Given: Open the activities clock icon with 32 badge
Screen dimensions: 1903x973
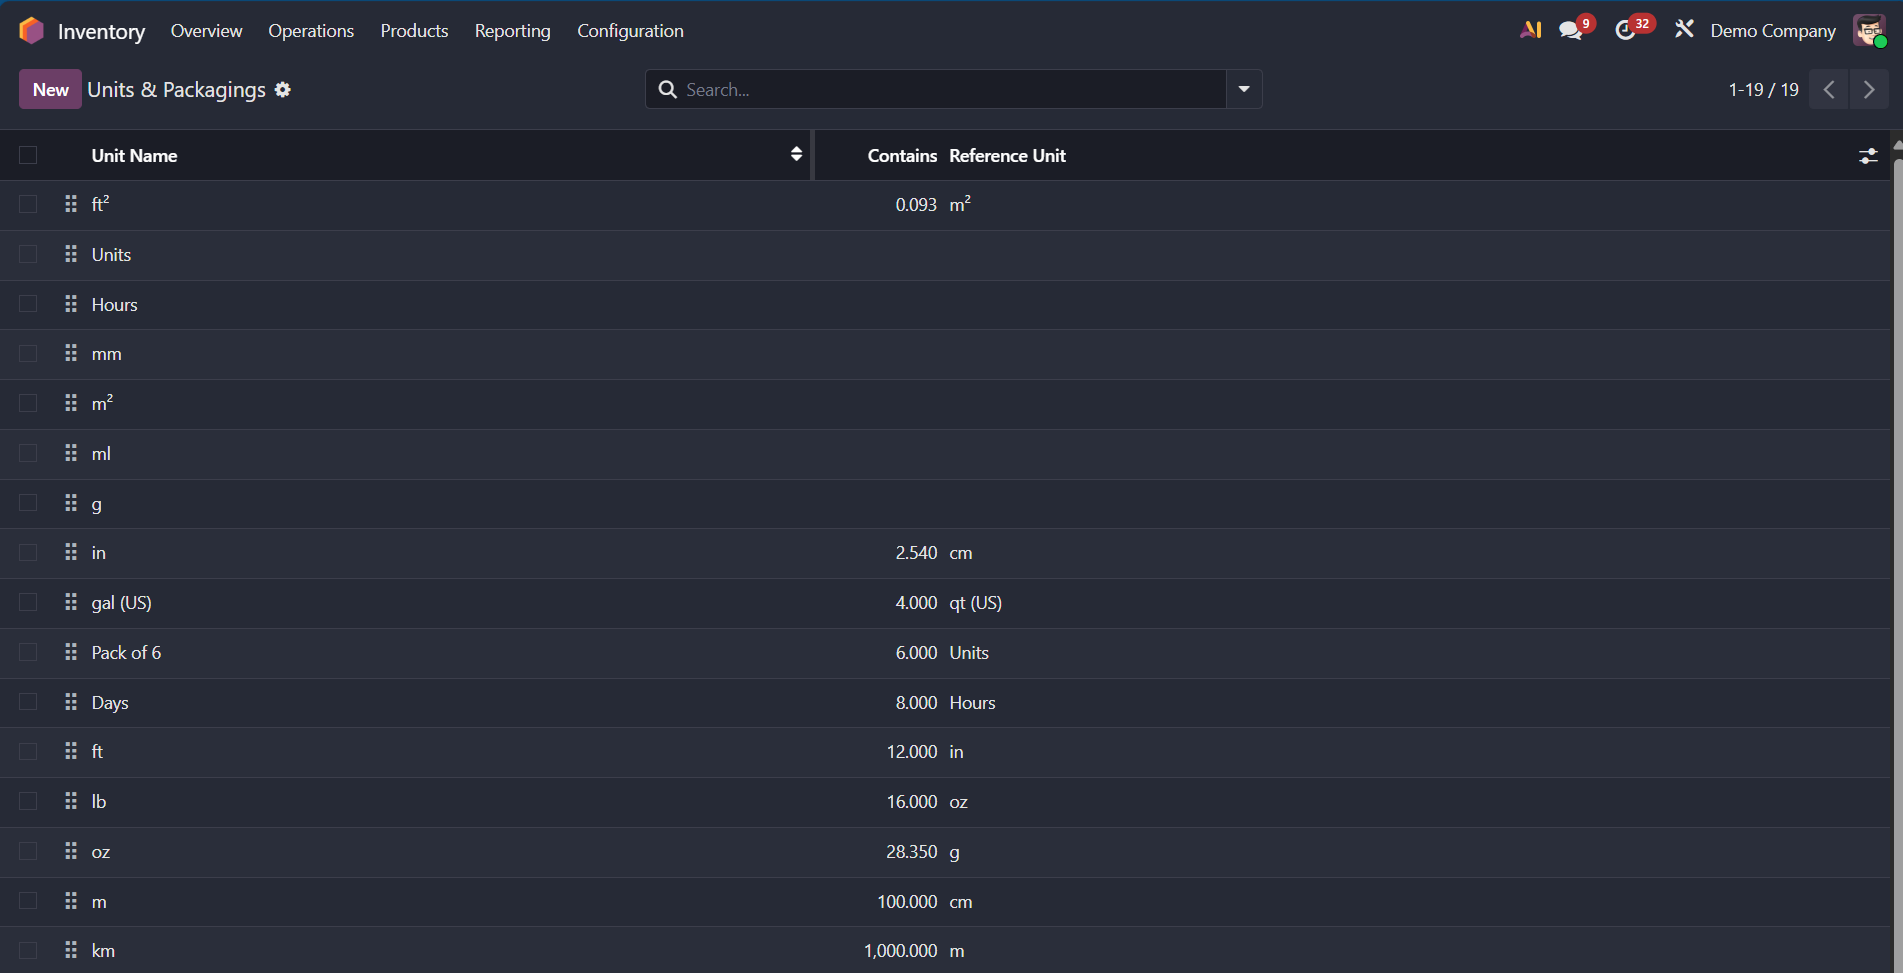Looking at the screenshot, I should (1626, 31).
